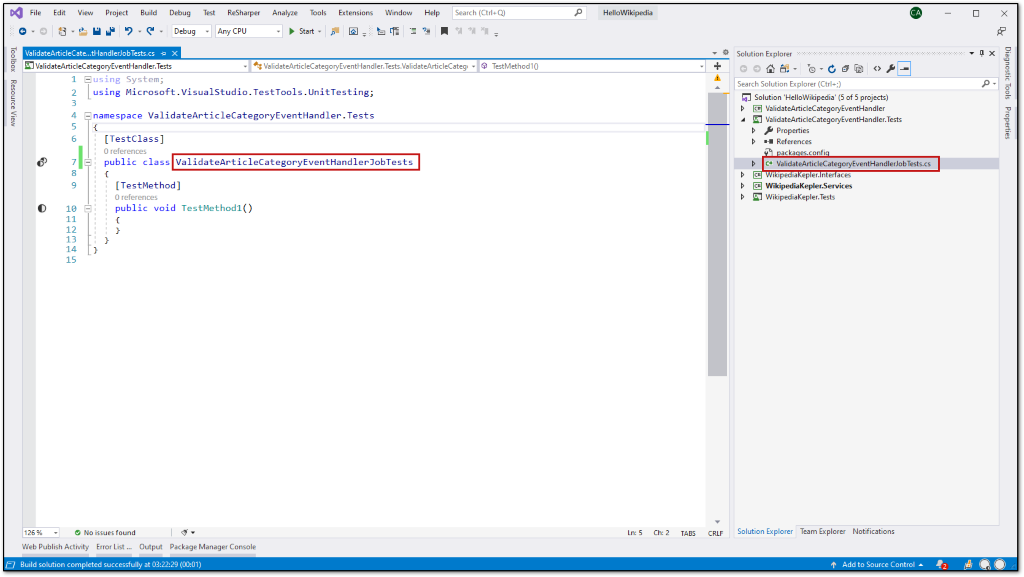Click the unit test status icon beside line 7
This screenshot has height=577, width=1024.
[42, 162]
